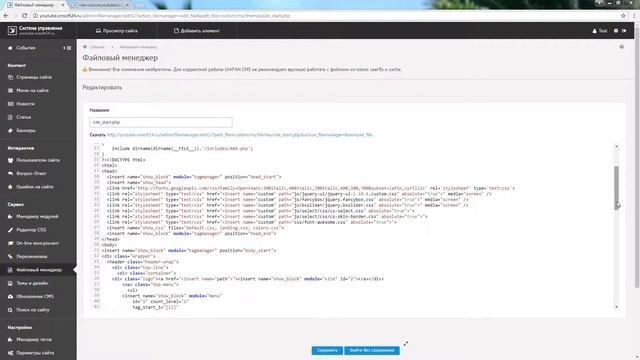
Task: Click the blue 'Сохранить' button
Action: pos(327,350)
